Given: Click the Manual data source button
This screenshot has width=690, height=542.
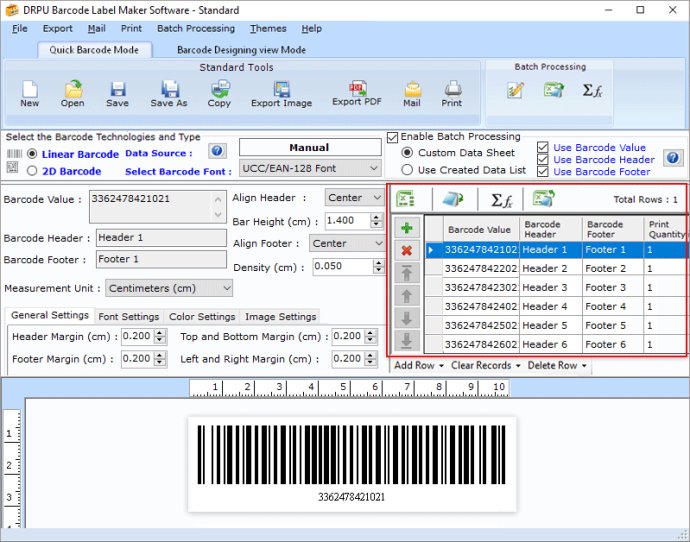Looking at the screenshot, I should click(310, 147).
